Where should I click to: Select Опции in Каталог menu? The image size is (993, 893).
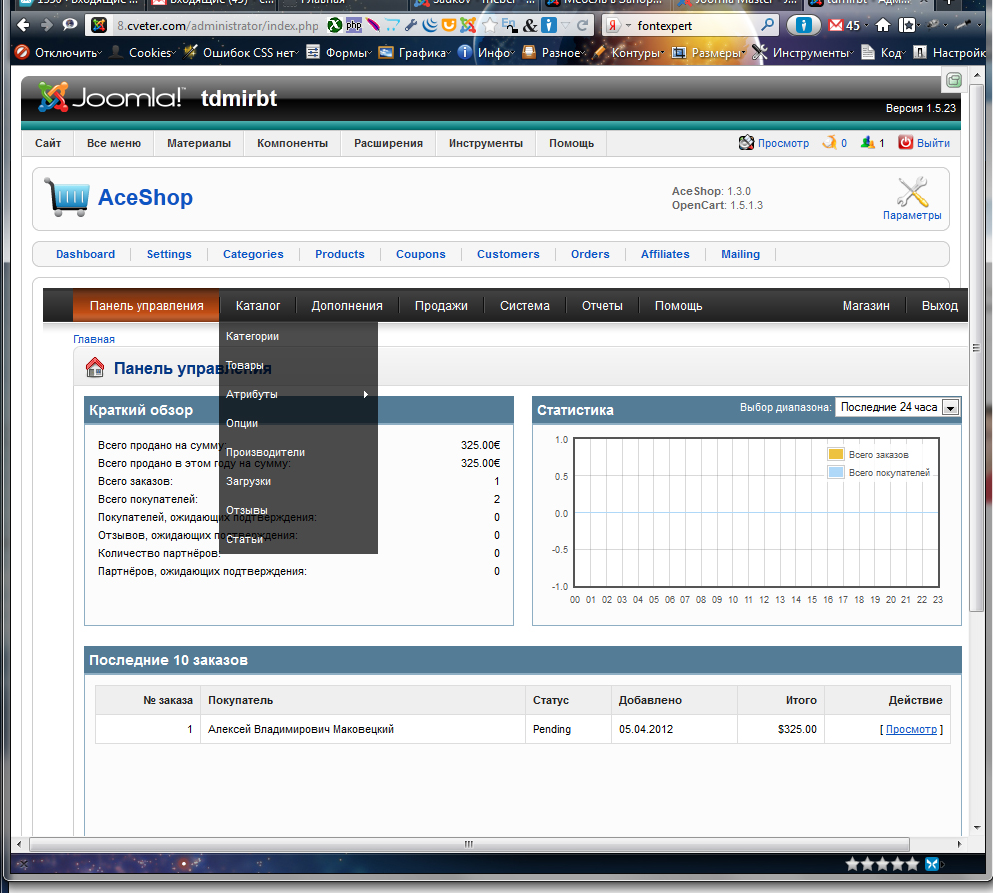pyautogui.click(x=298, y=423)
